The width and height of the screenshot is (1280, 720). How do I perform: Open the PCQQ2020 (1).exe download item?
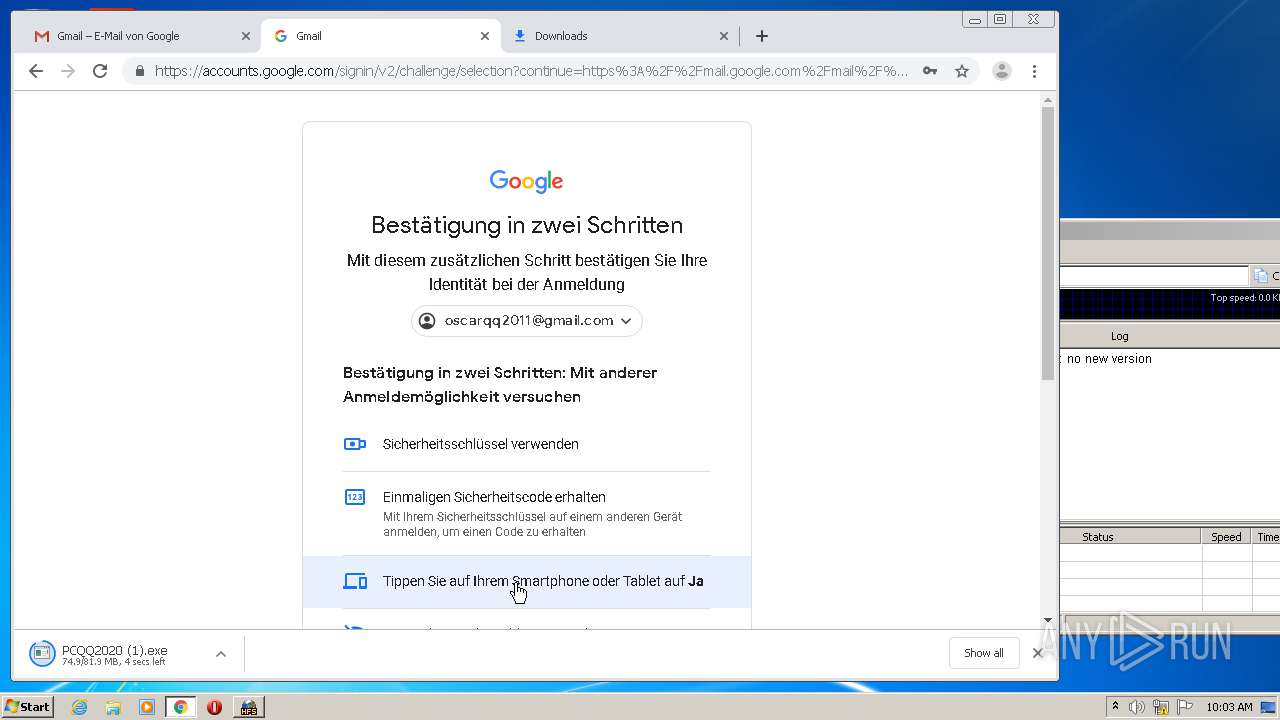pos(115,654)
